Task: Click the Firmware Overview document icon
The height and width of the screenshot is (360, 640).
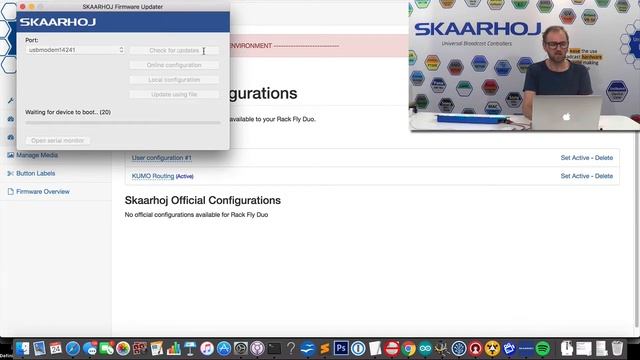Action: 11,191
